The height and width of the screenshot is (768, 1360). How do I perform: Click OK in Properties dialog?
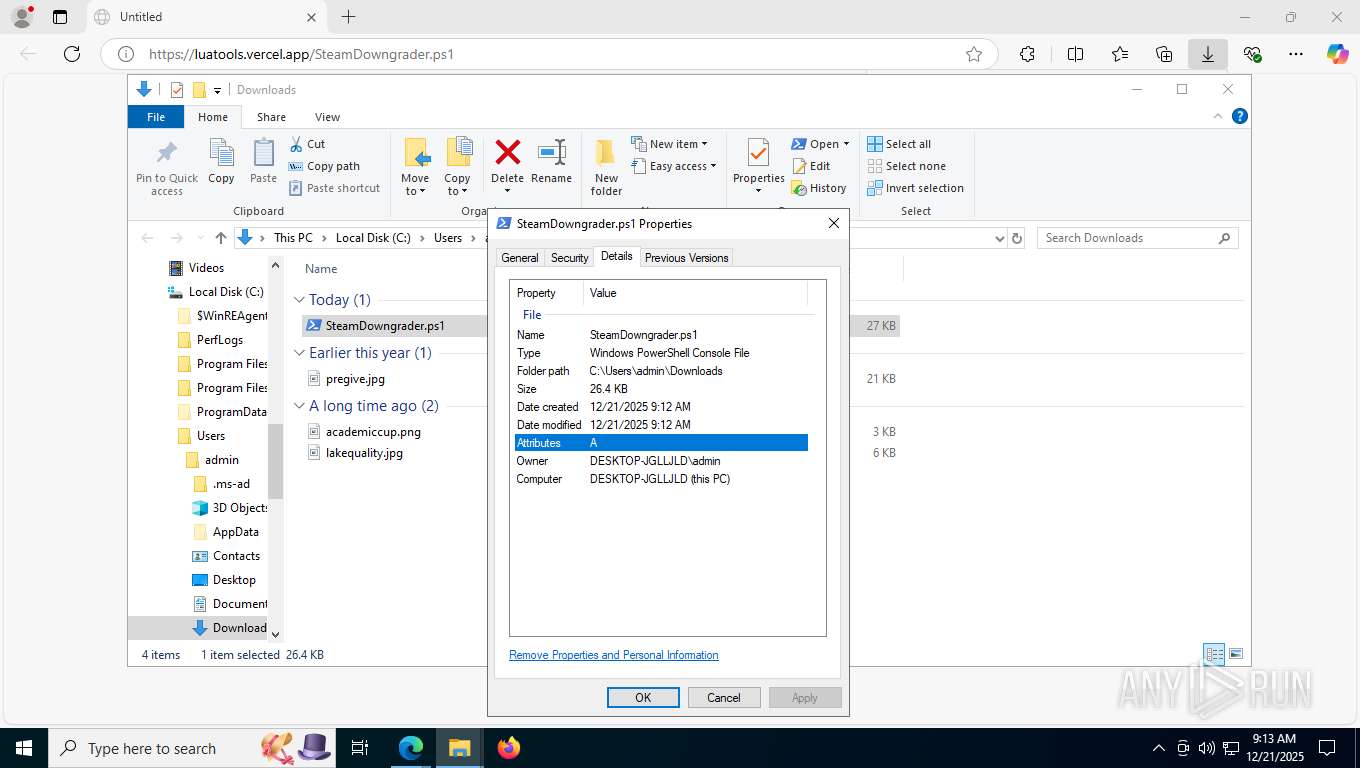pos(643,698)
